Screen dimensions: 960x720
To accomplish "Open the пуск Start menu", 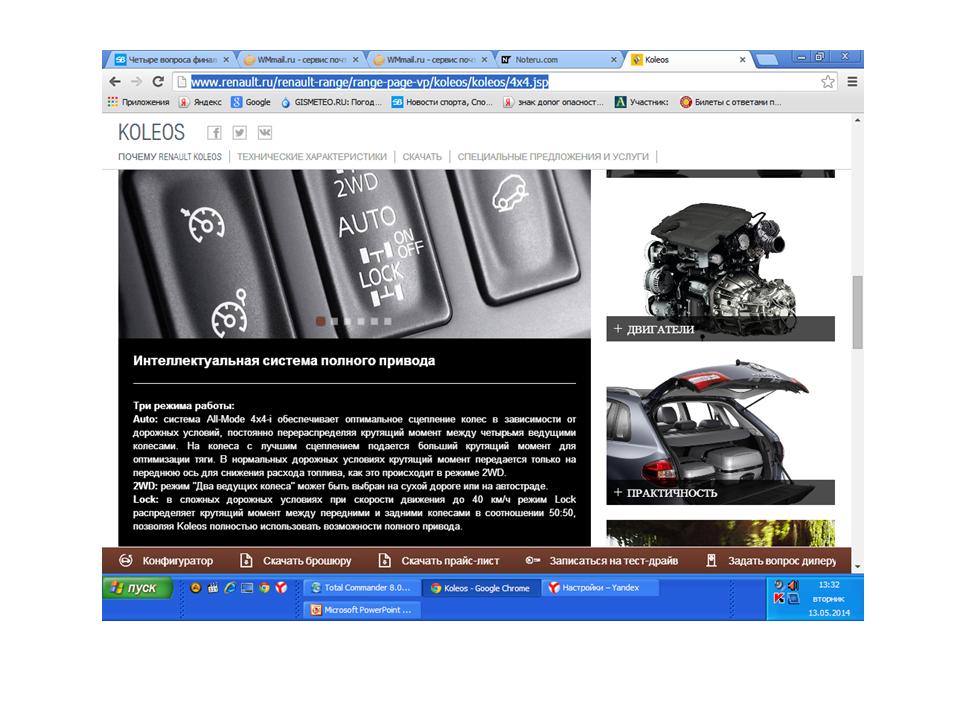I will pos(137,588).
